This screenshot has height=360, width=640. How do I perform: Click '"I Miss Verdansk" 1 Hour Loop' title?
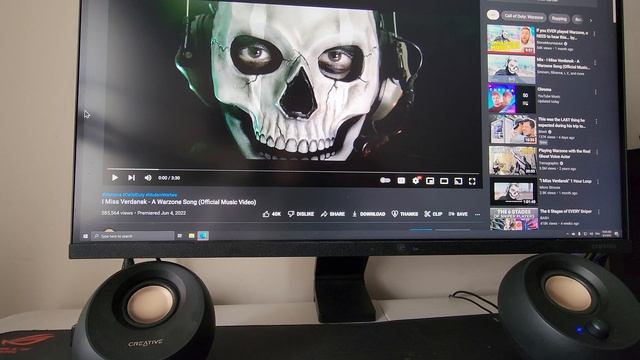click(565, 181)
